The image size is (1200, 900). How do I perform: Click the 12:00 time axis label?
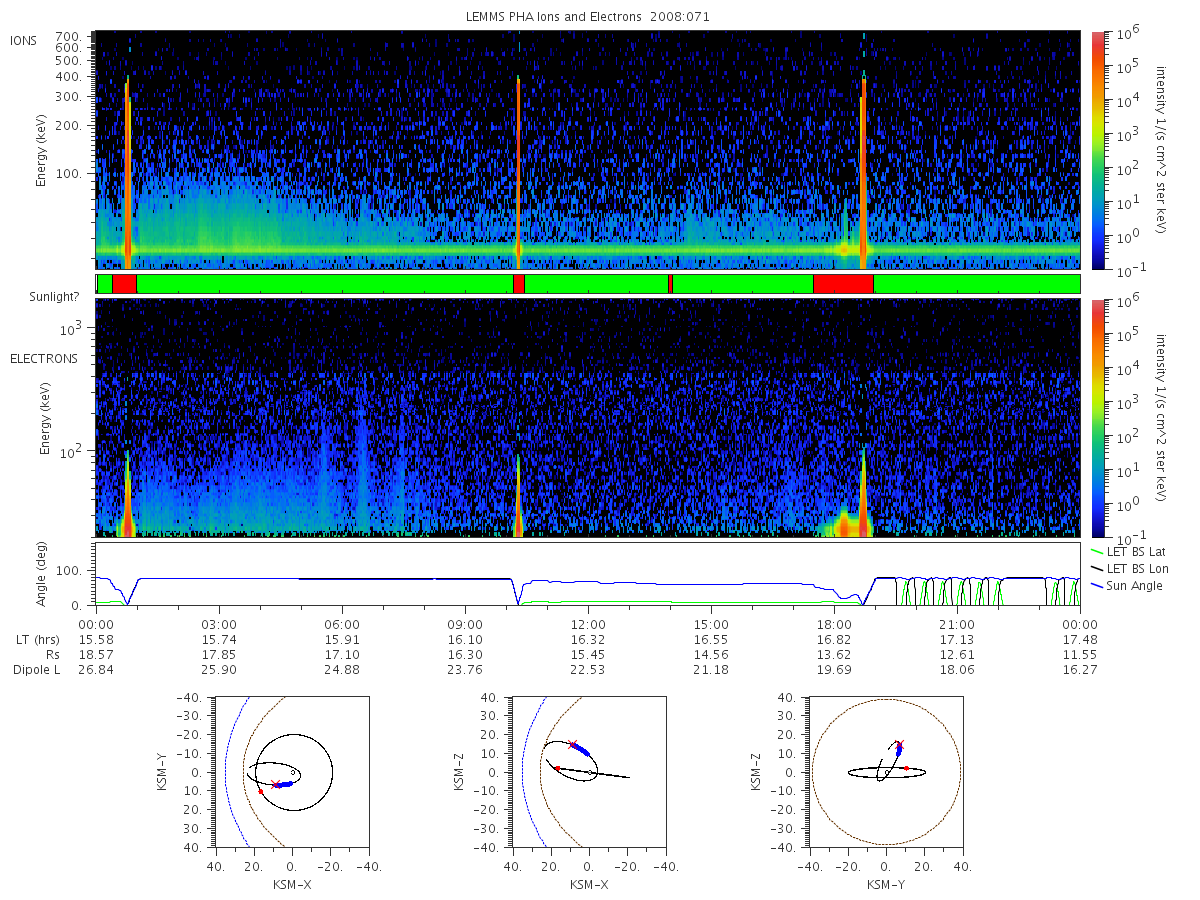pos(588,621)
